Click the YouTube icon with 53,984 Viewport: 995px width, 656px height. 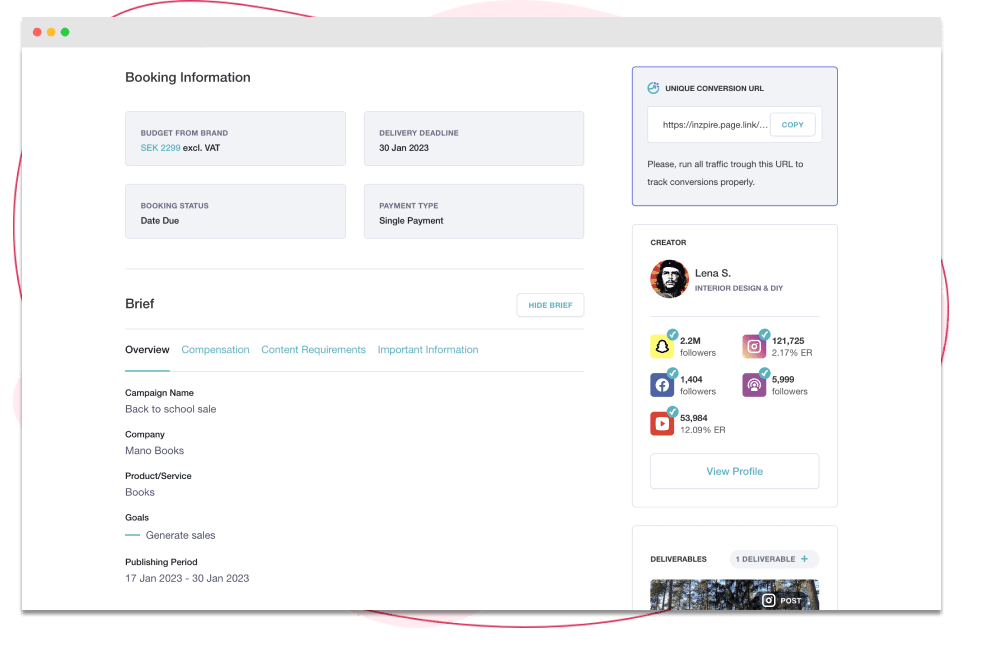click(662, 424)
